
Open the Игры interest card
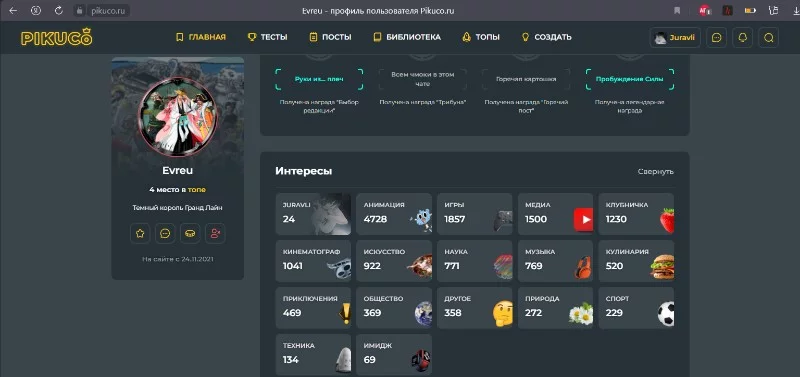pos(474,214)
